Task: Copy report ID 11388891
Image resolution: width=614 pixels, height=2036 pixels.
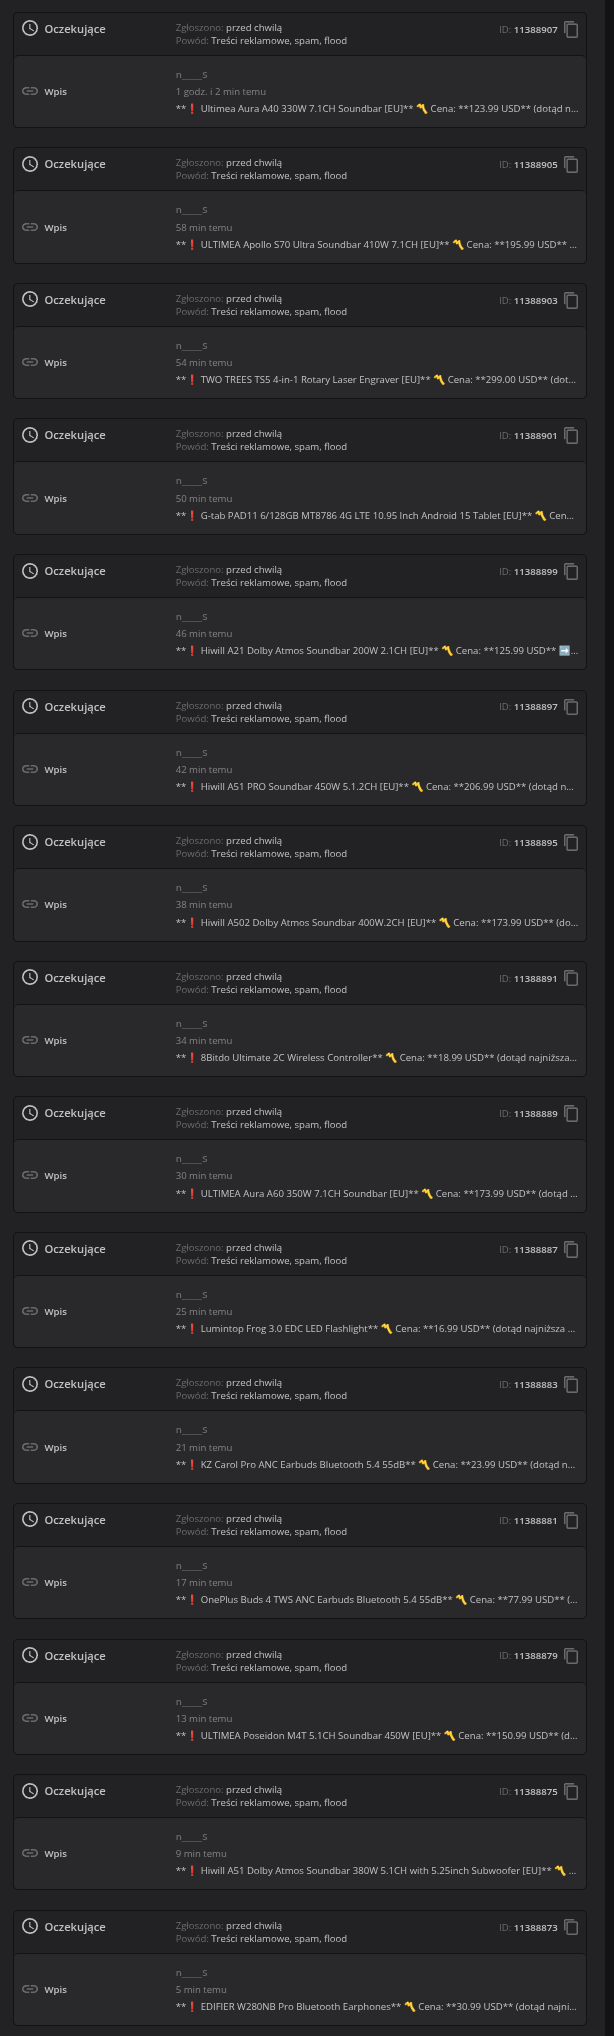Action: tap(571, 979)
